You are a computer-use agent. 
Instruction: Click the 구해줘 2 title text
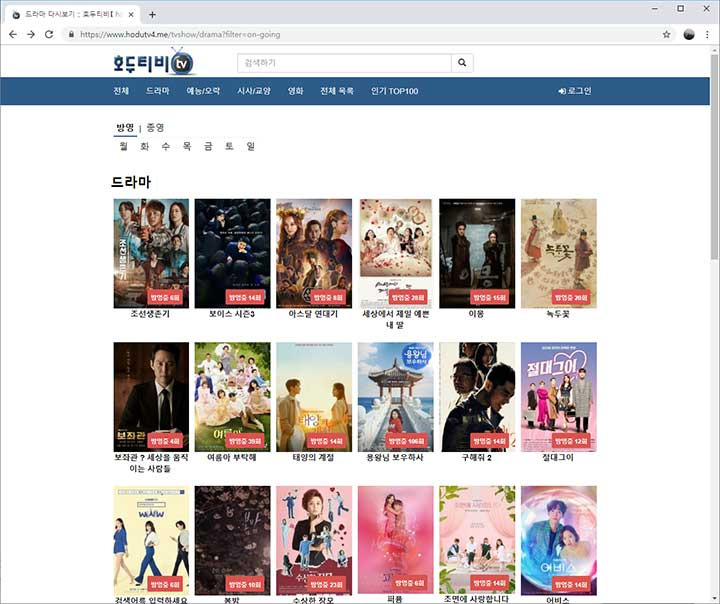click(x=477, y=457)
